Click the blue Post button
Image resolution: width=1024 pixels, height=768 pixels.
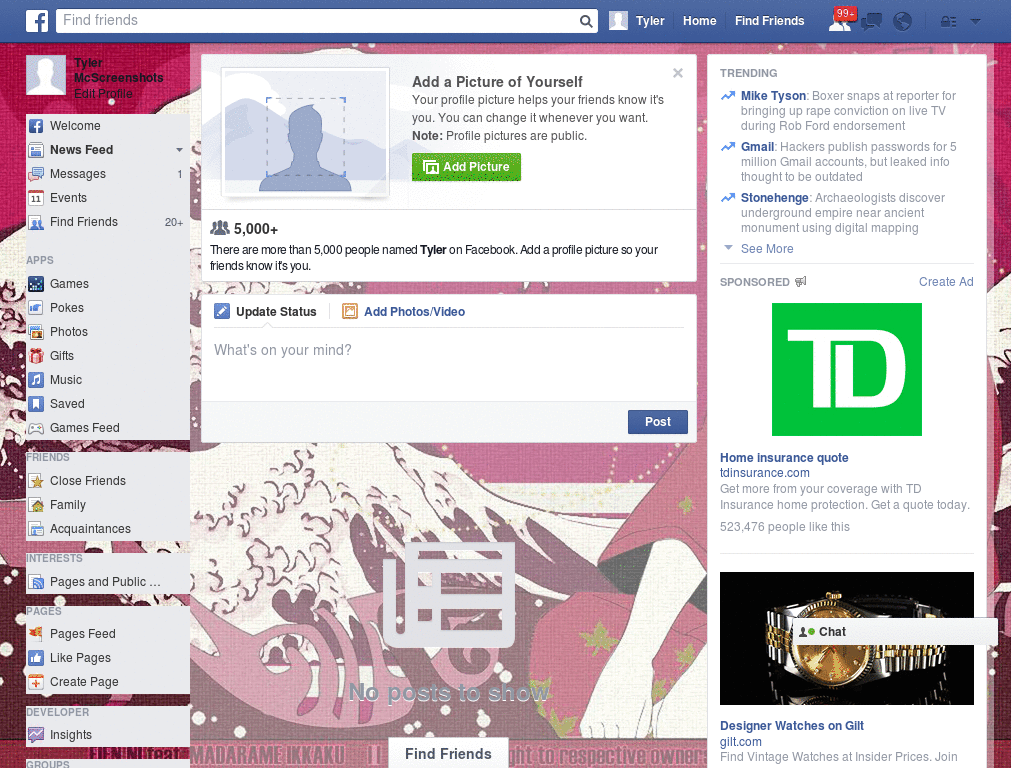coord(658,422)
